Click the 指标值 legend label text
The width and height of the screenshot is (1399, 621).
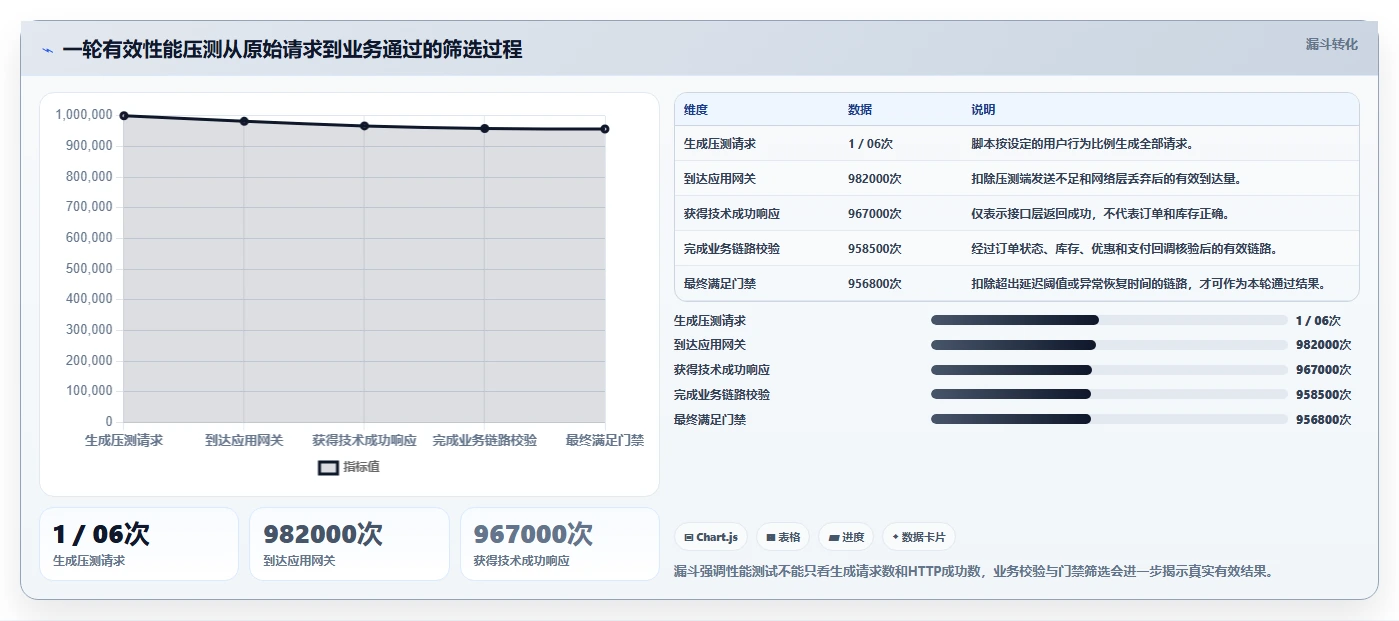point(361,467)
